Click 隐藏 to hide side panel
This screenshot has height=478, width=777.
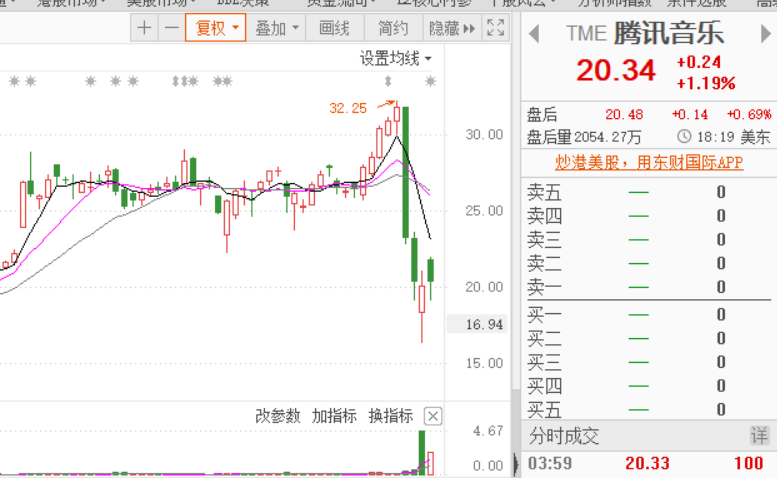[452, 28]
